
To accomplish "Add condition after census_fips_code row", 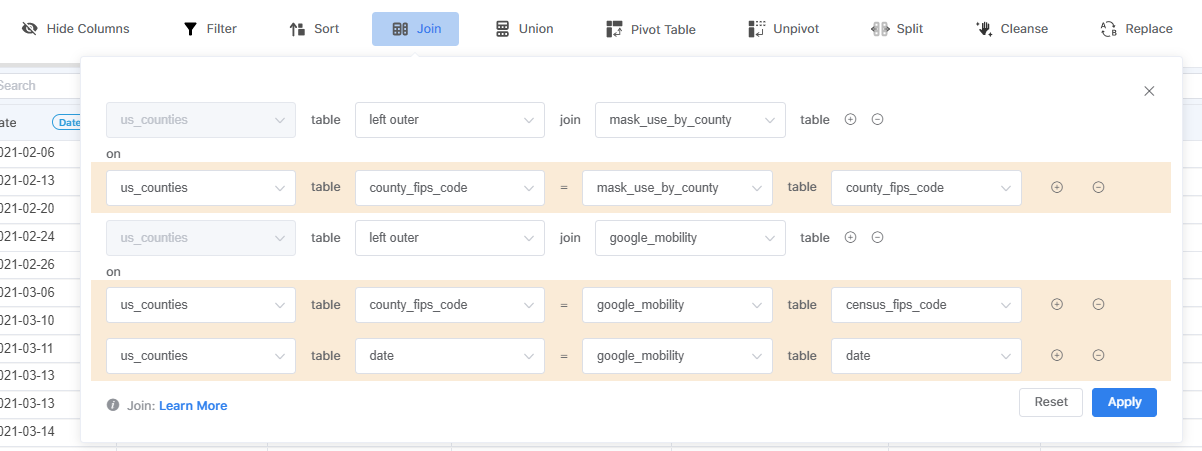I will [x=1057, y=304].
